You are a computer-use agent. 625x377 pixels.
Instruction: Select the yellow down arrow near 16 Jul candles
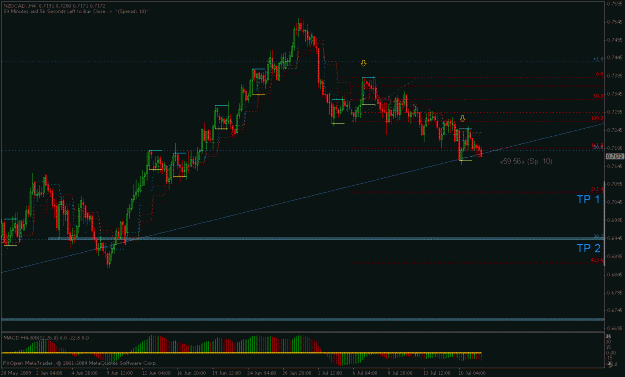click(x=462, y=118)
